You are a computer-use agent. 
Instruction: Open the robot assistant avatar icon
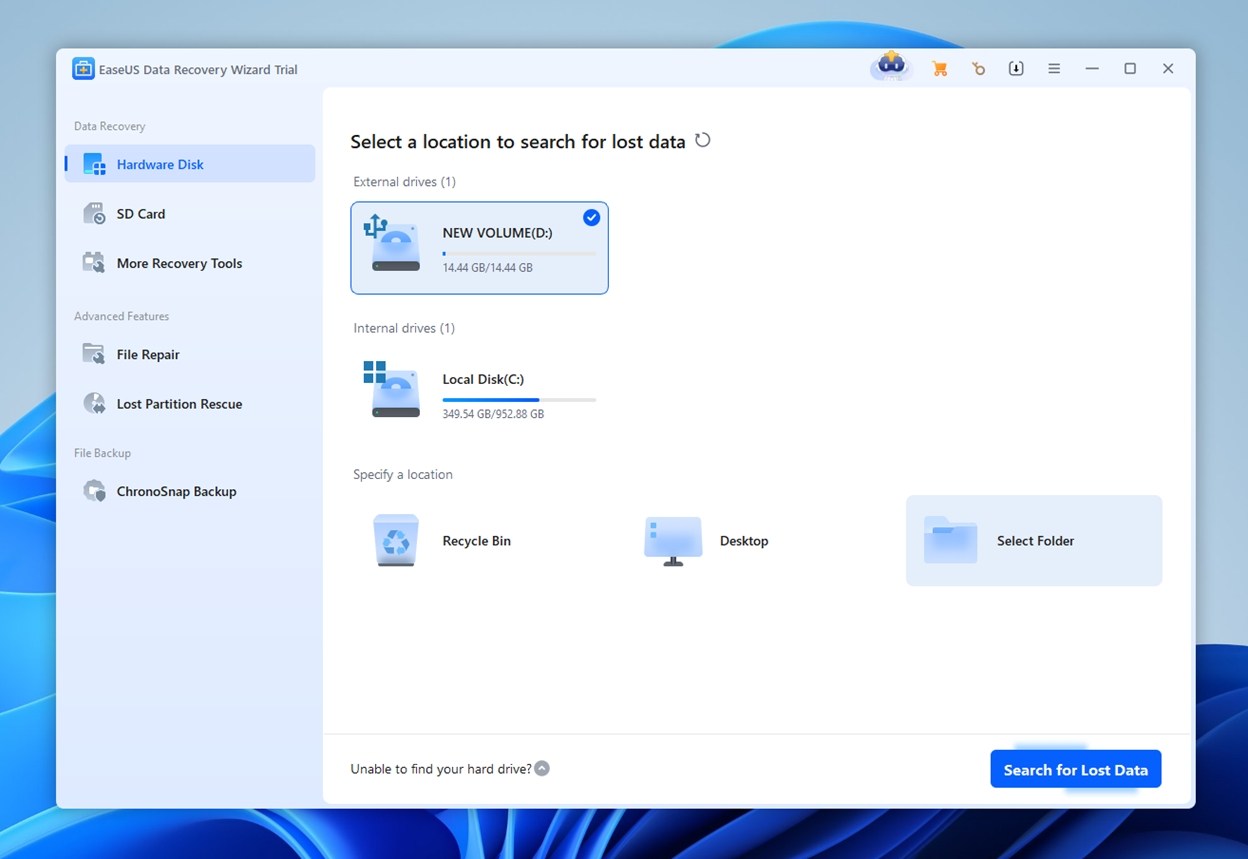[890, 67]
